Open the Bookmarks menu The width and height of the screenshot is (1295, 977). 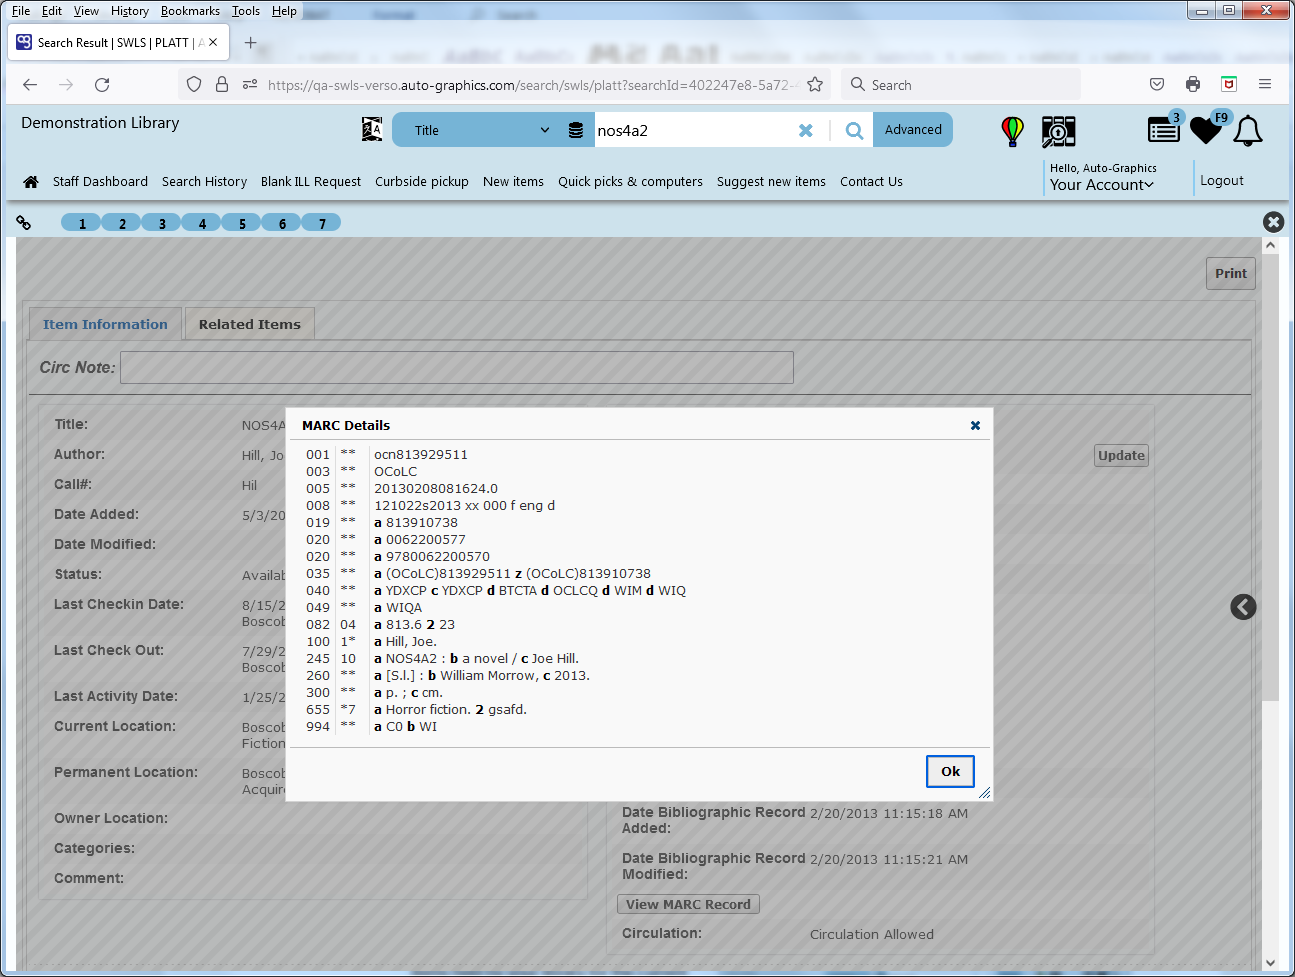coord(190,11)
